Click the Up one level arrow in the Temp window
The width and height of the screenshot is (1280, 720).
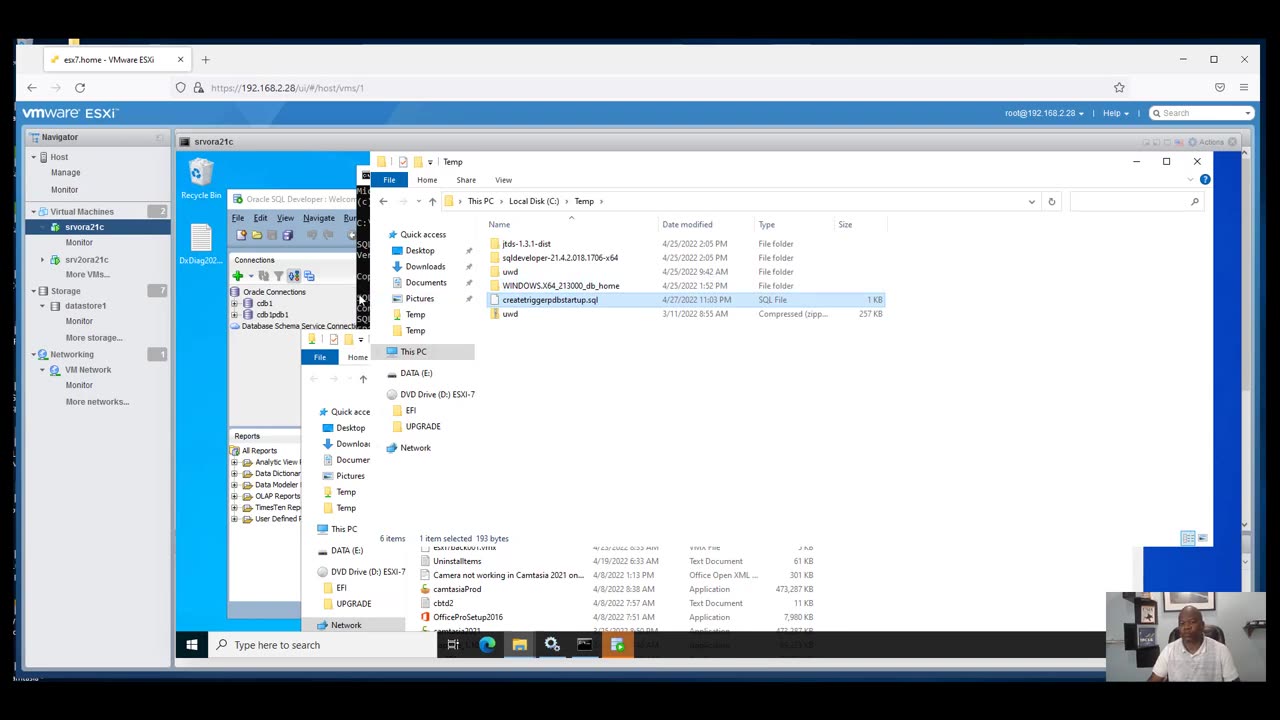click(x=432, y=202)
